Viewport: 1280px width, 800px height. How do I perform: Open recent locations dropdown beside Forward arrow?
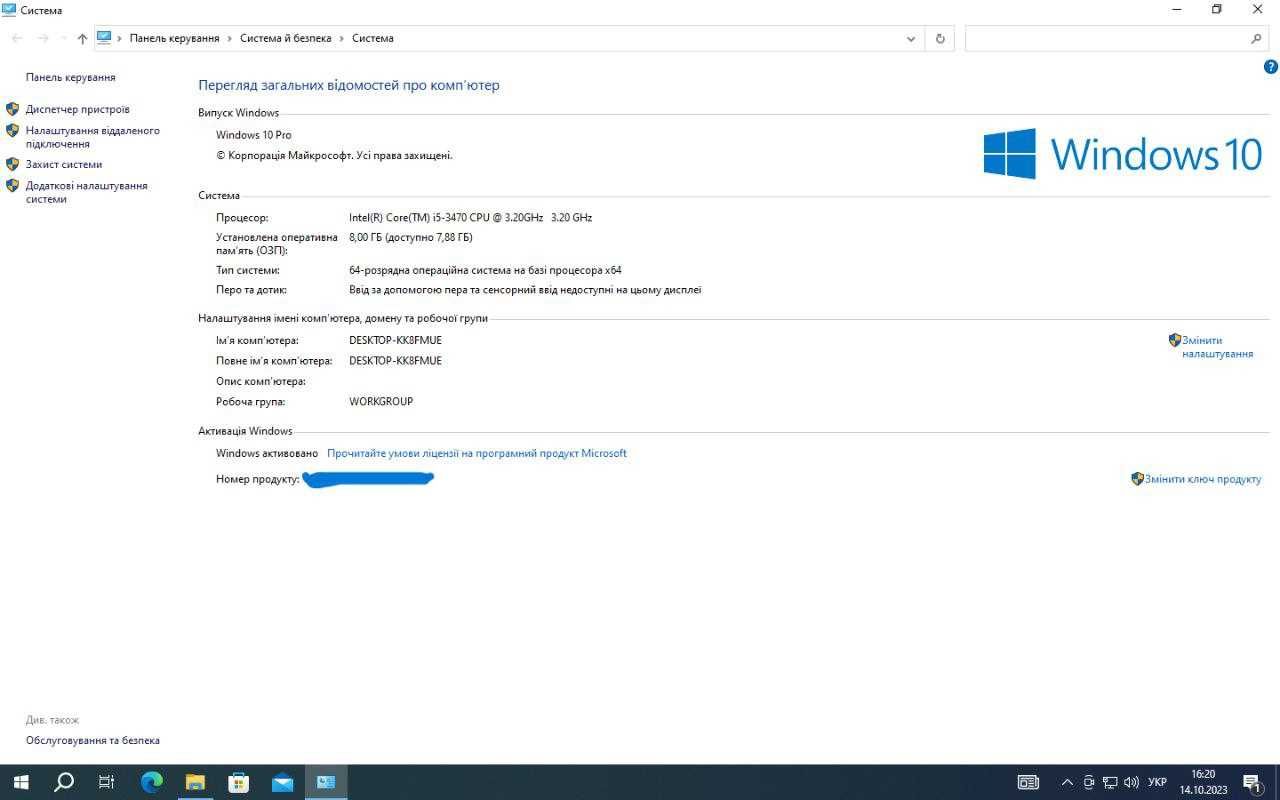[x=63, y=39]
